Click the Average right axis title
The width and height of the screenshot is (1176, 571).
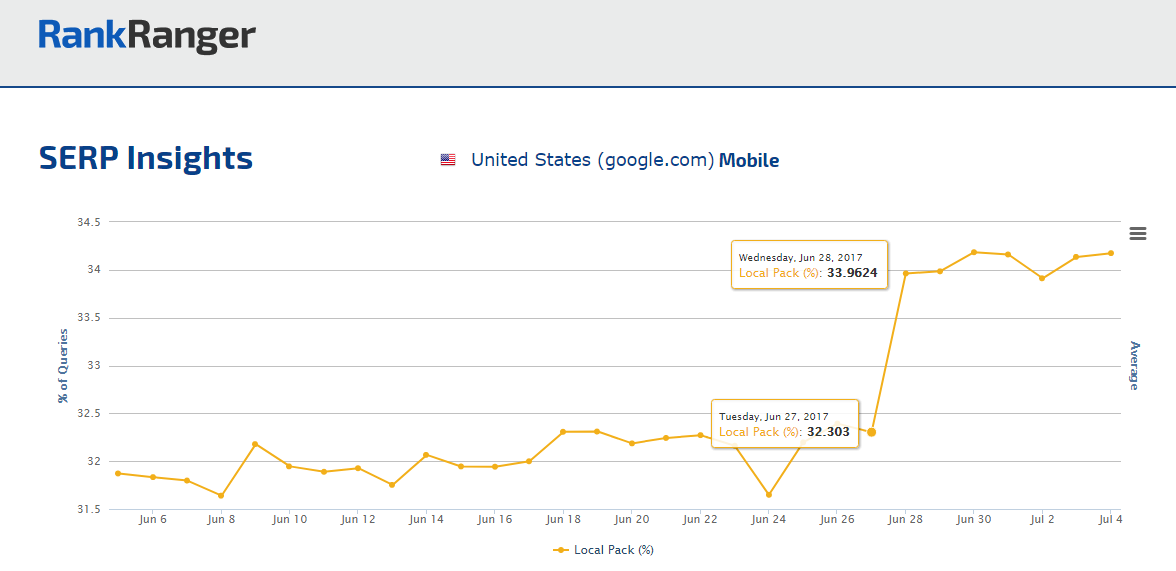1134,365
